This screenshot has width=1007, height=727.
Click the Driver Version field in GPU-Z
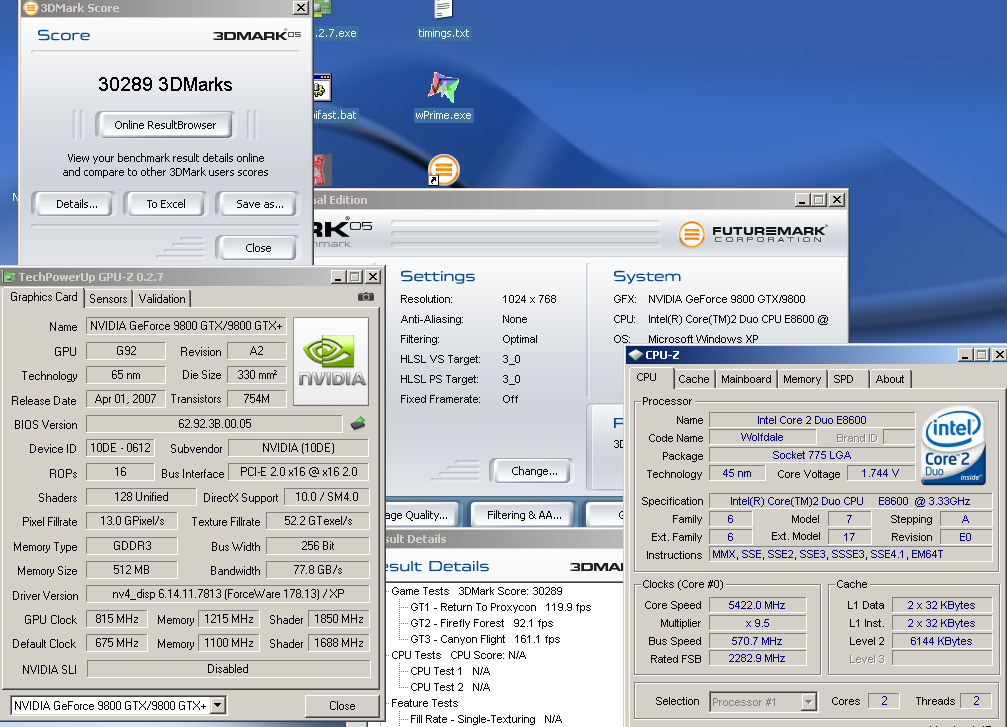(x=228, y=595)
